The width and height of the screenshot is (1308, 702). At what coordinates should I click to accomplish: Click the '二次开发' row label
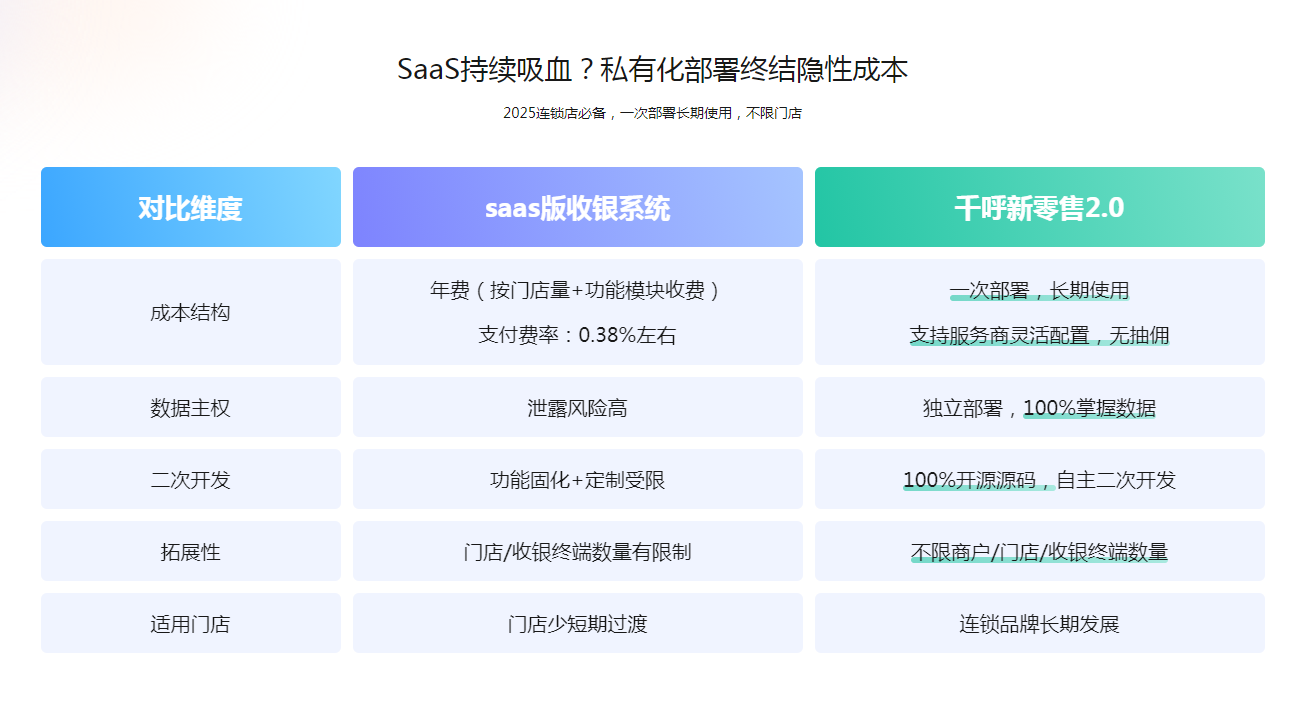191,479
